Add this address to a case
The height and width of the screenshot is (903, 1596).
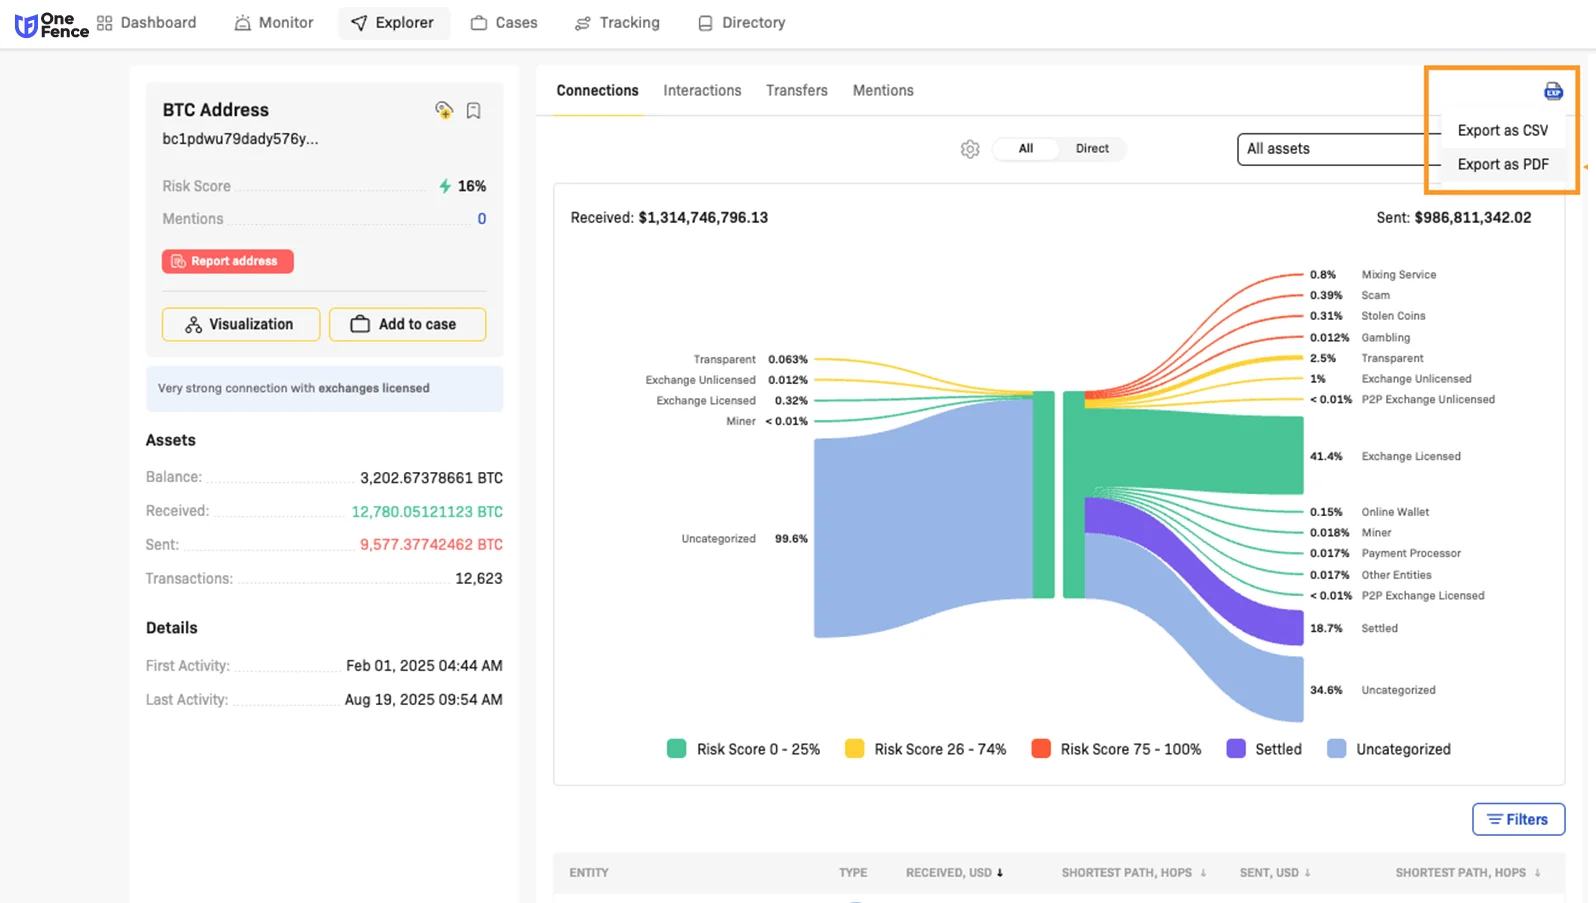pos(407,324)
